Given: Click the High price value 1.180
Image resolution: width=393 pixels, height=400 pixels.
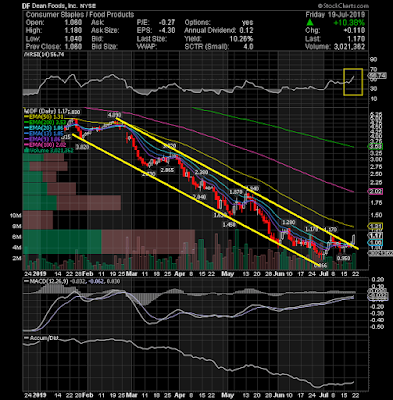Looking at the screenshot, I should (x=72, y=30).
